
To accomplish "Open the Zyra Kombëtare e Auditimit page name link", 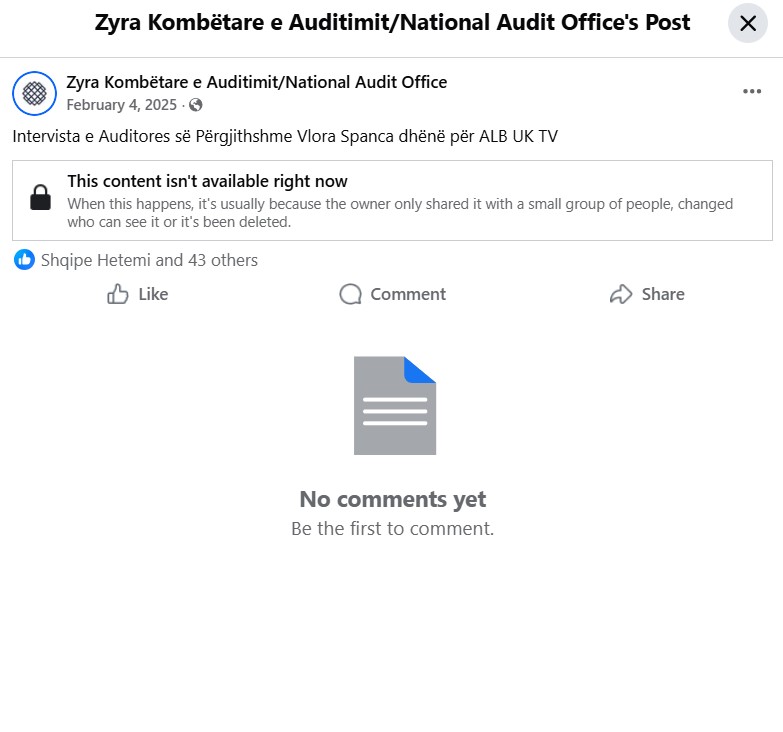I will coord(256,82).
